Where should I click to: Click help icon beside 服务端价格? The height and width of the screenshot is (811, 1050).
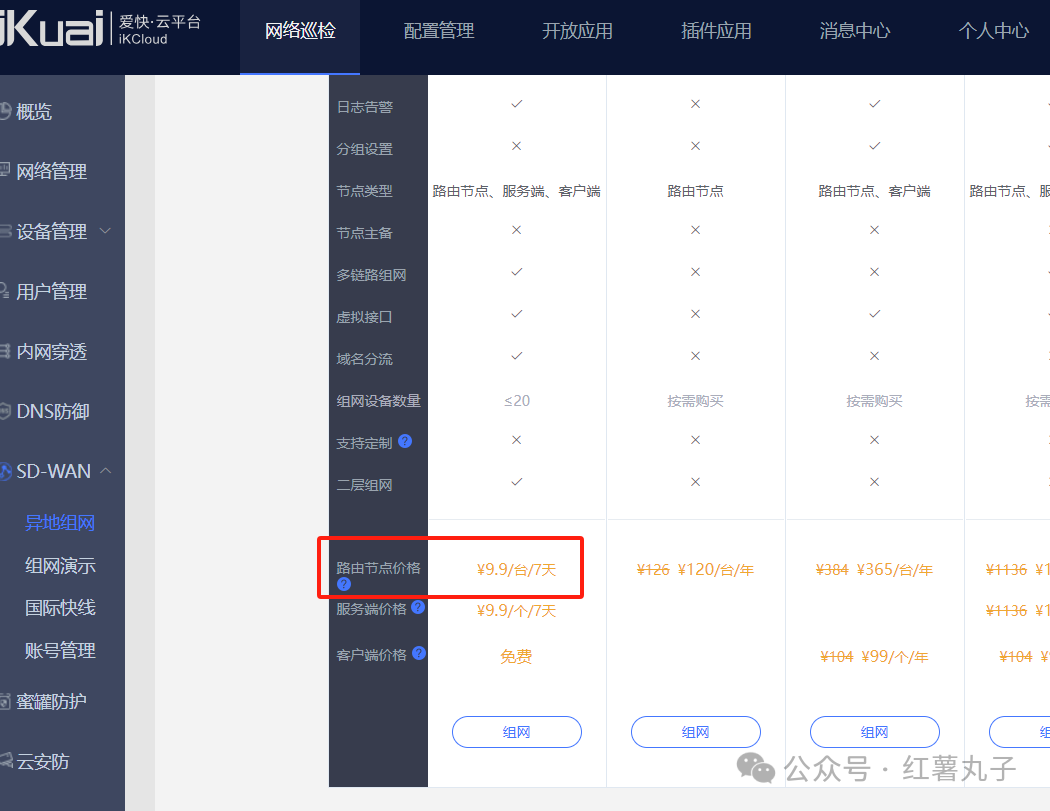[x=419, y=607]
